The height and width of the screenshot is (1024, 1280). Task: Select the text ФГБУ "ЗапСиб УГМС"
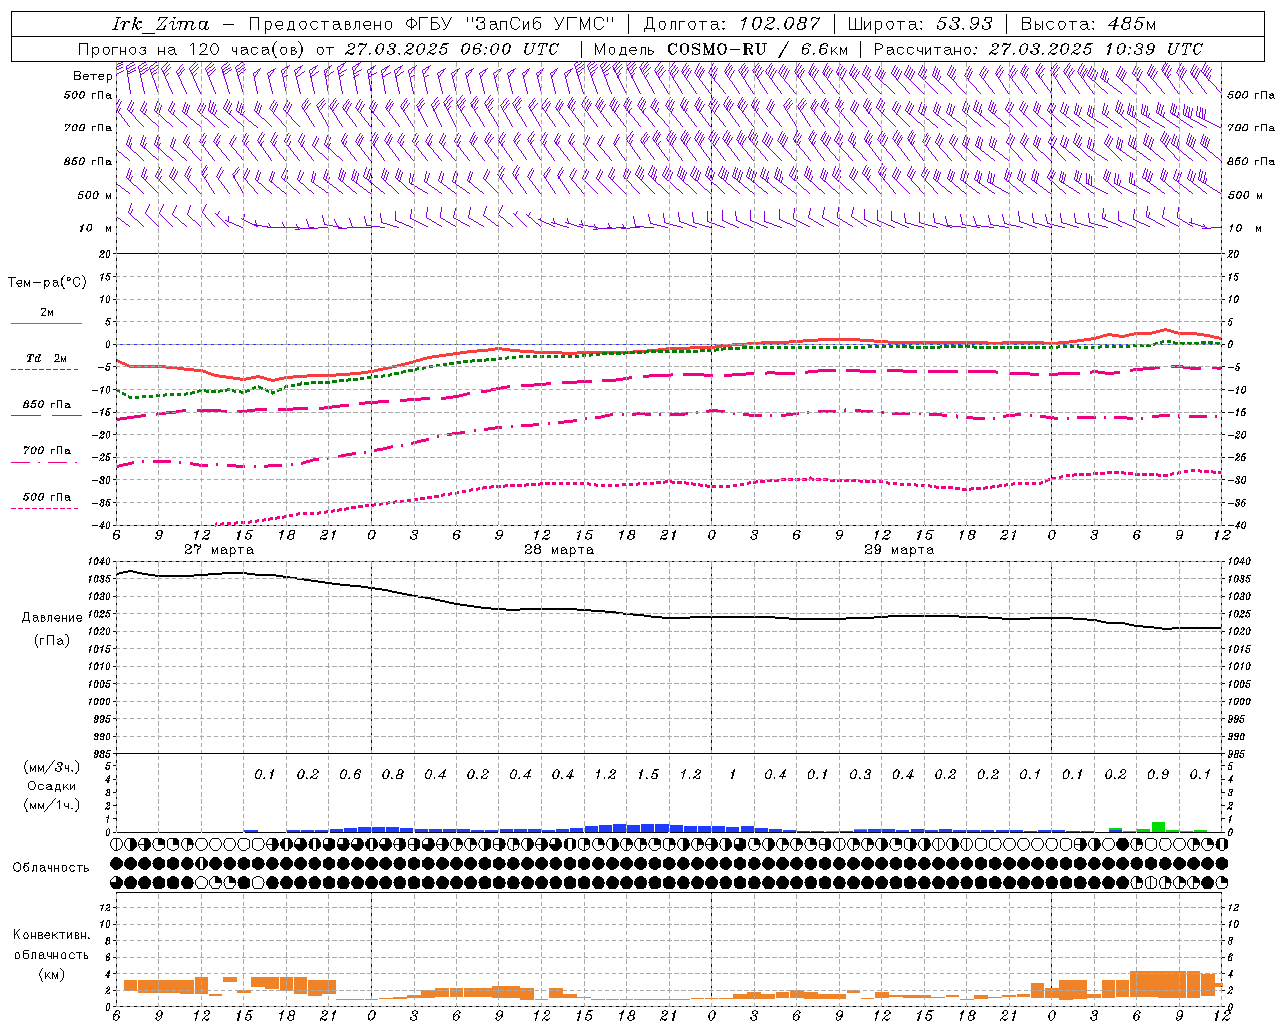point(510,24)
